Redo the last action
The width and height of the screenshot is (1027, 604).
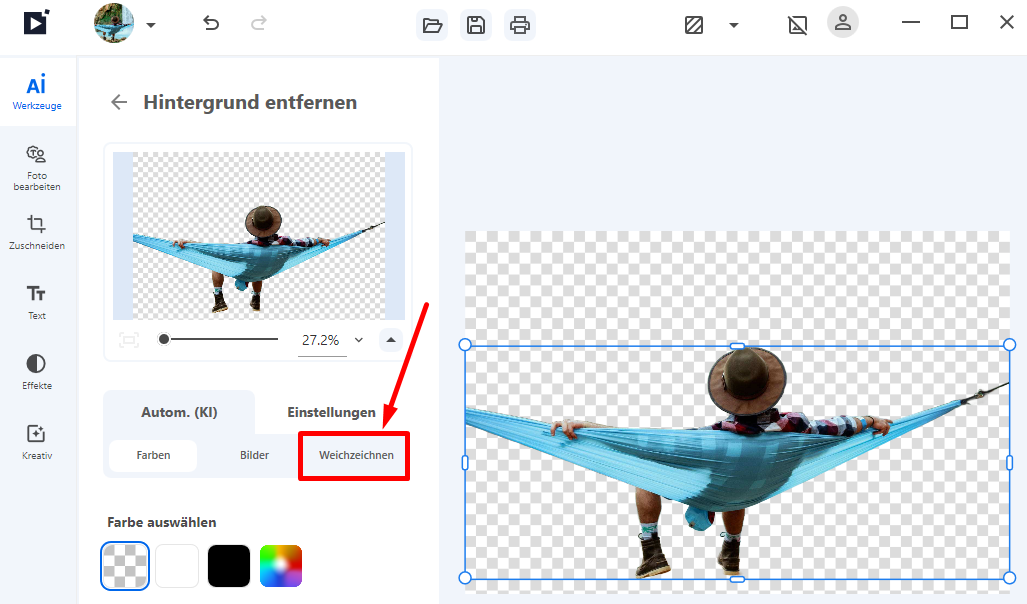pyautogui.click(x=259, y=24)
